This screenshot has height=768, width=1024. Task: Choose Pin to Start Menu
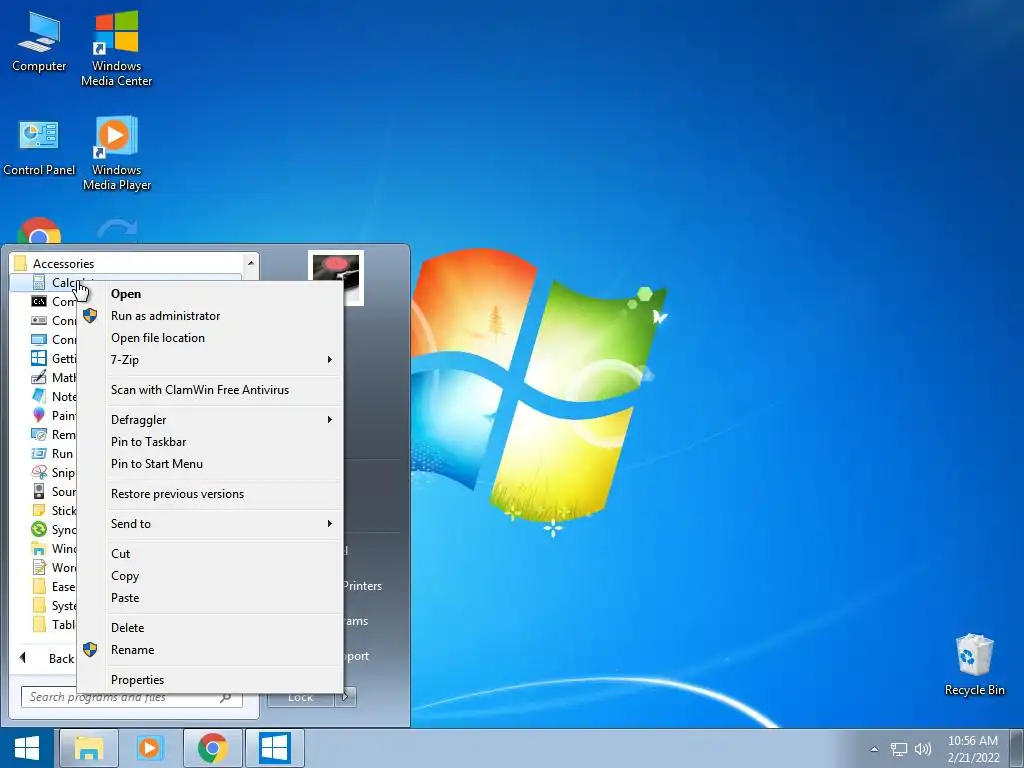pyautogui.click(x=210, y=464)
